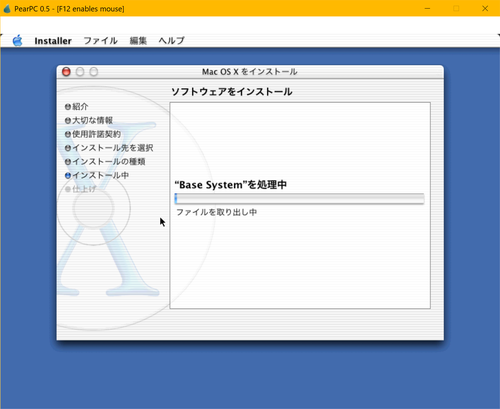Select the dimmed 仕上げ step
Image resolution: width=500 pixels, height=409 pixels.
coord(81,189)
